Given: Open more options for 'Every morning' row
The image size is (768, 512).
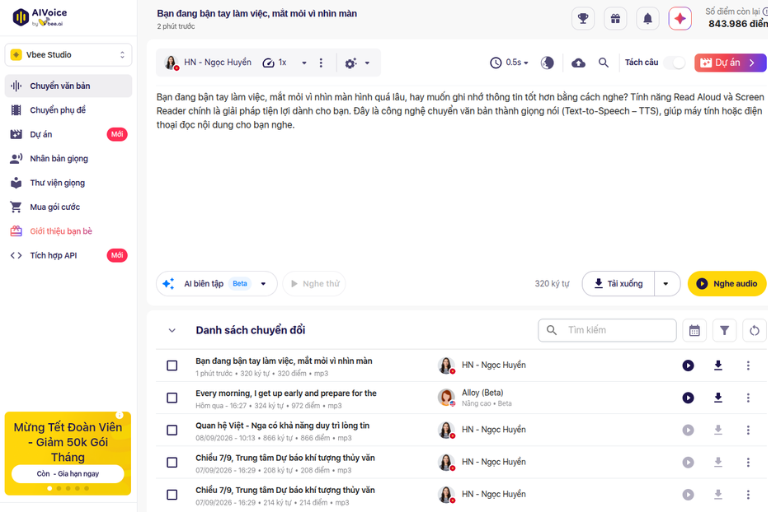Looking at the screenshot, I should 748,398.
